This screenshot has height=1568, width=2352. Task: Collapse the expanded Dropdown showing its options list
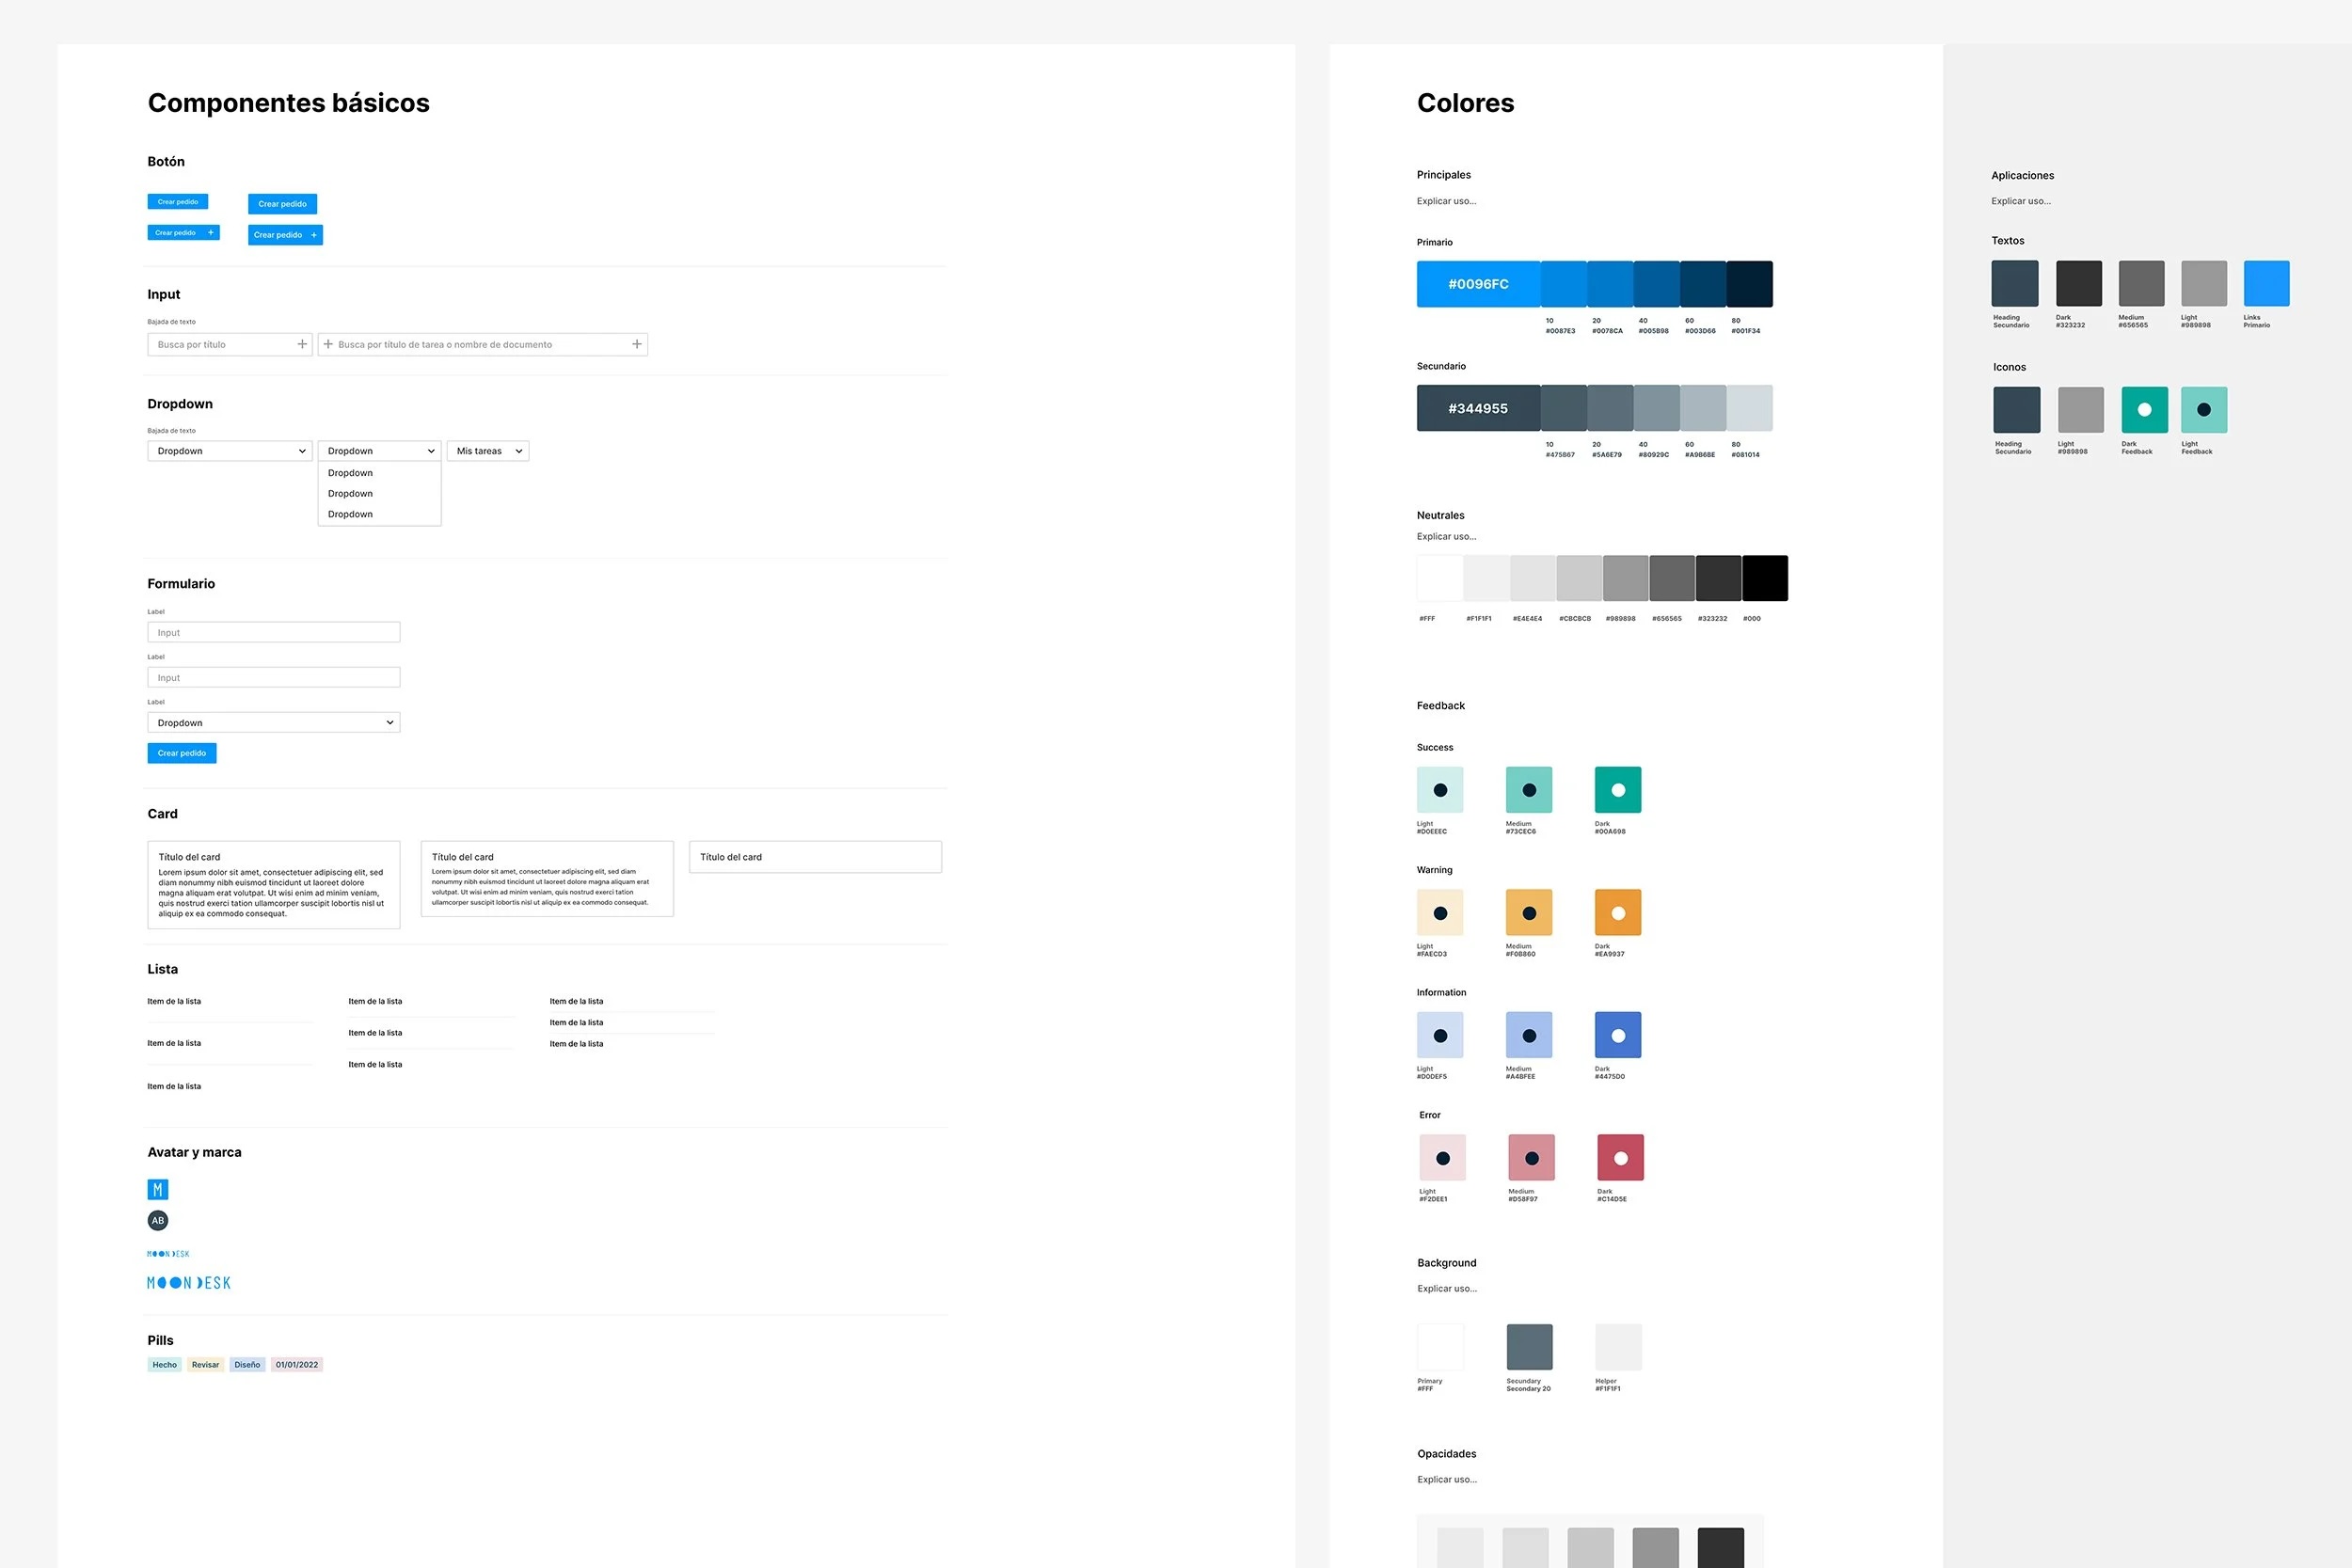coord(379,451)
